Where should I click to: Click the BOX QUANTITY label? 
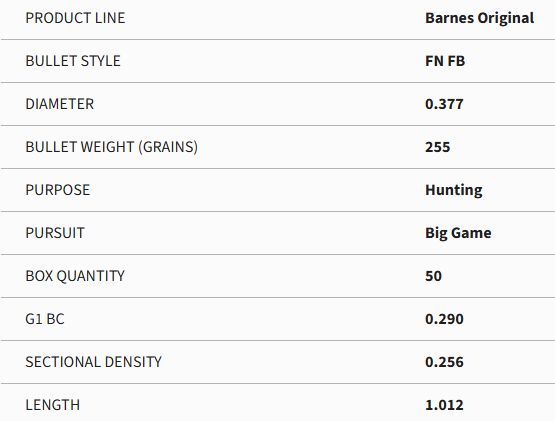click(x=75, y=276)
